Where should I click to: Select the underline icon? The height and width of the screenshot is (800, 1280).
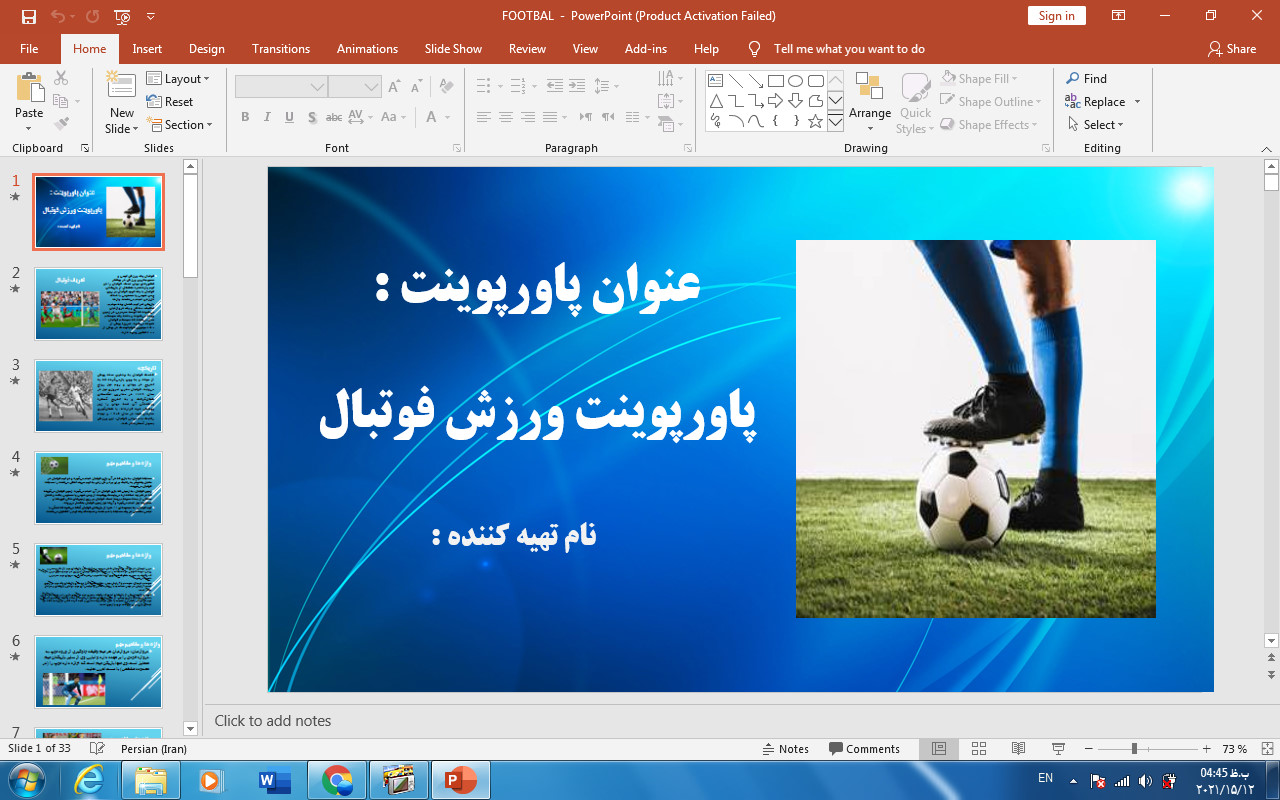tap(288, 117)
